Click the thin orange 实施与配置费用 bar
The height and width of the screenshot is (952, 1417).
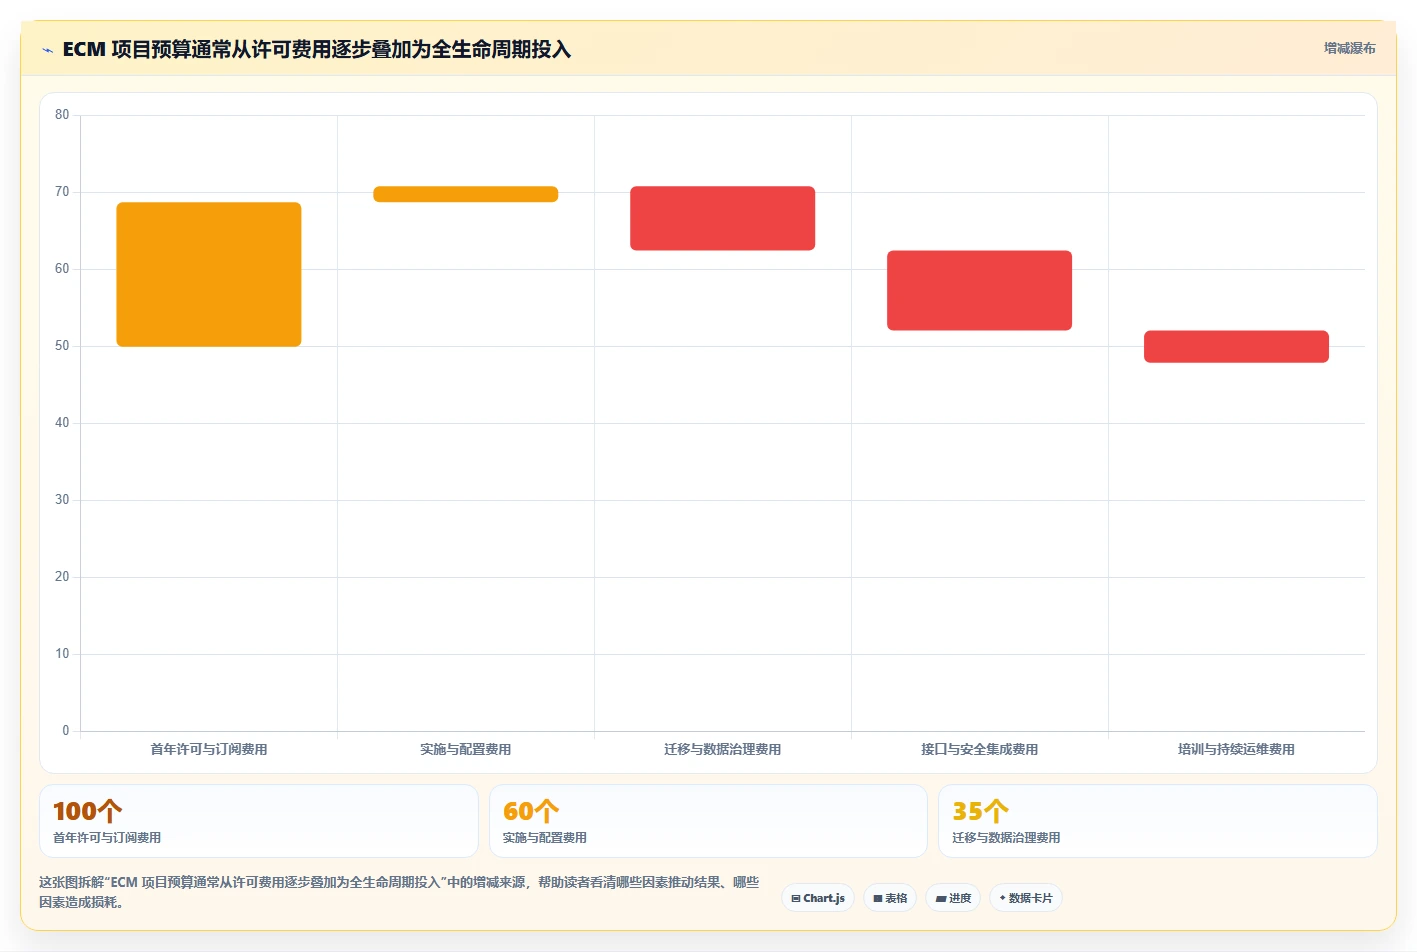466,194
